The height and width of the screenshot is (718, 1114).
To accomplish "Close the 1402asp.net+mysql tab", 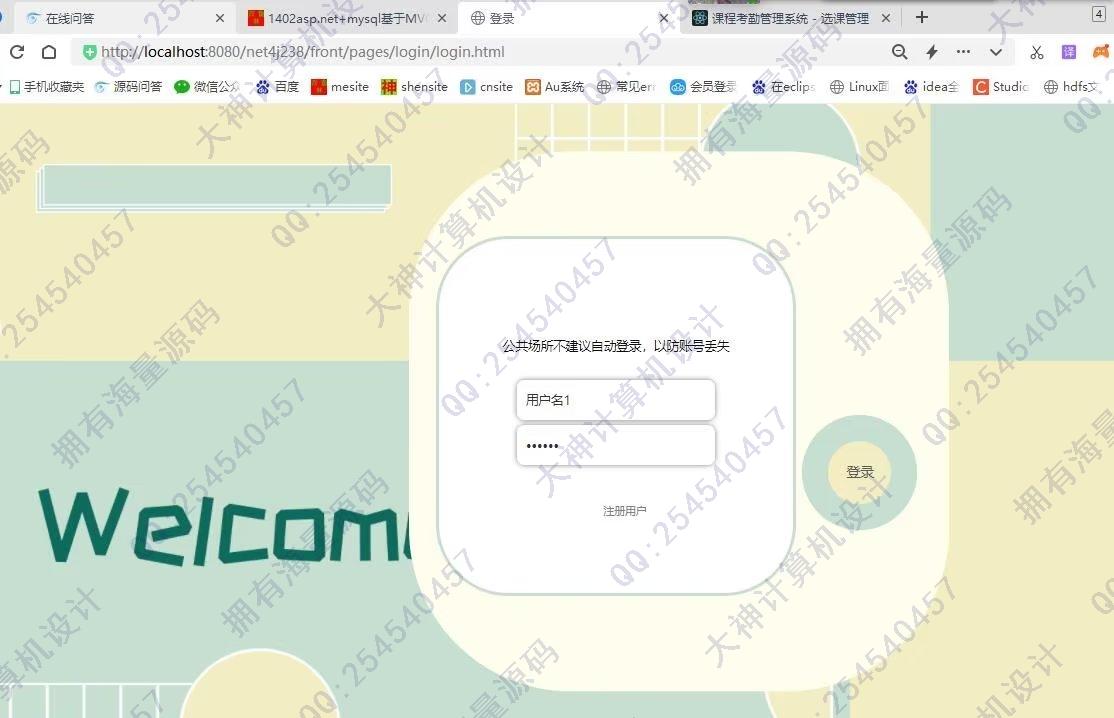I will coord(442,18).
